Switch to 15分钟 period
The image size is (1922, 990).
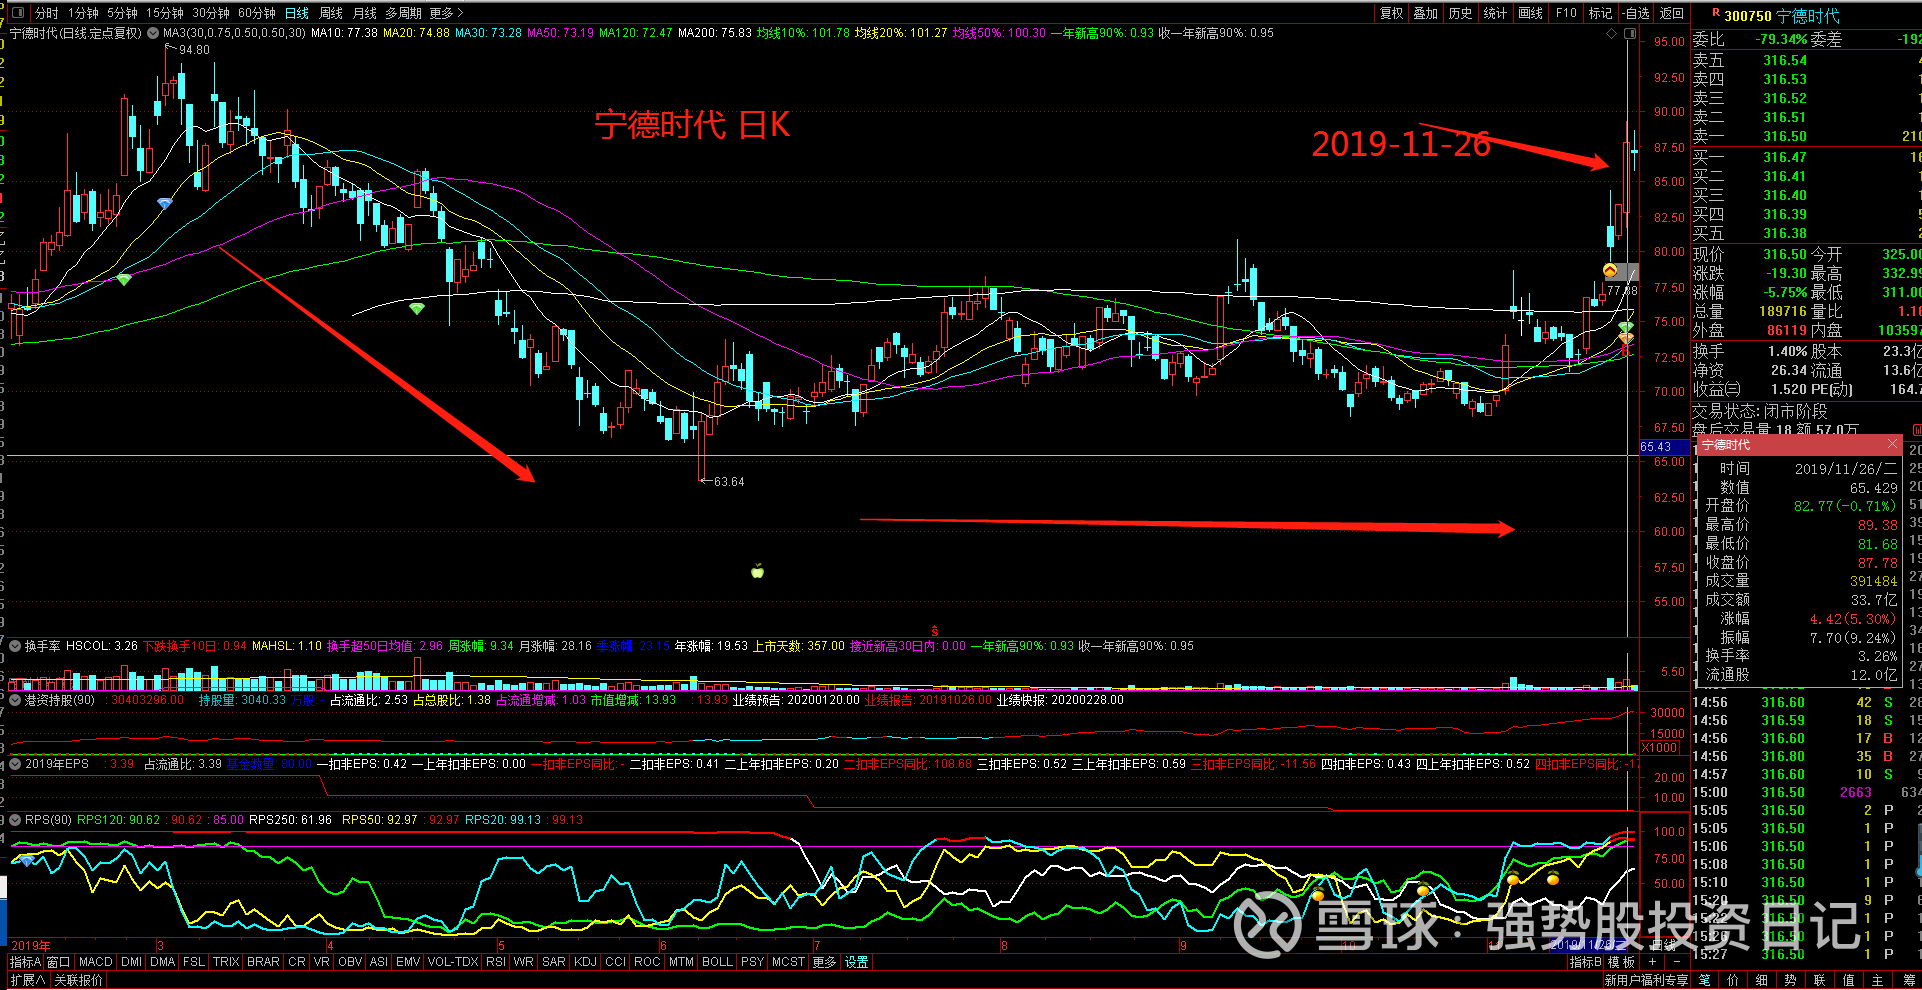pyautogui.click(x=165, y=13)
